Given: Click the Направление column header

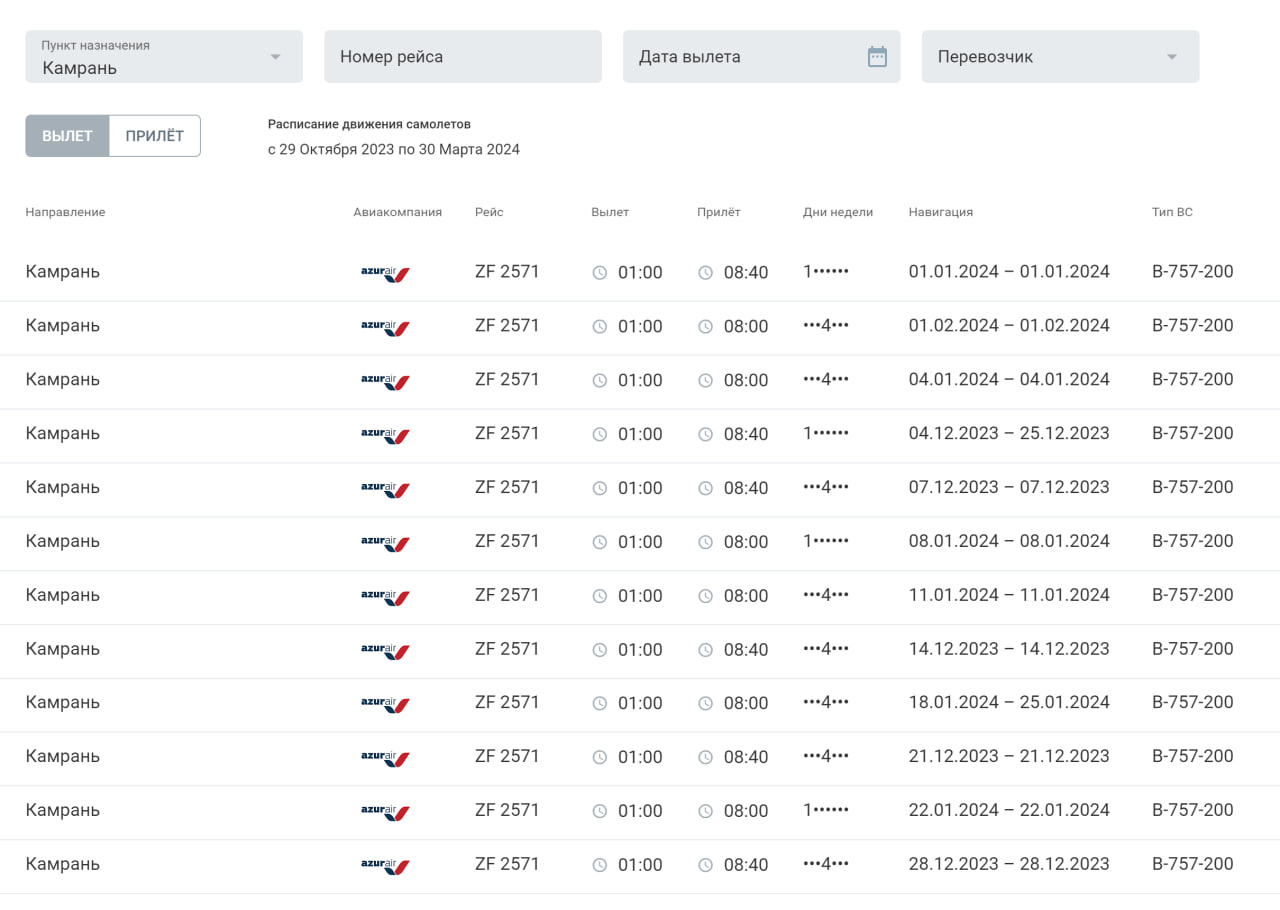Looking at the screenshot, I should [x=65, y=212].
